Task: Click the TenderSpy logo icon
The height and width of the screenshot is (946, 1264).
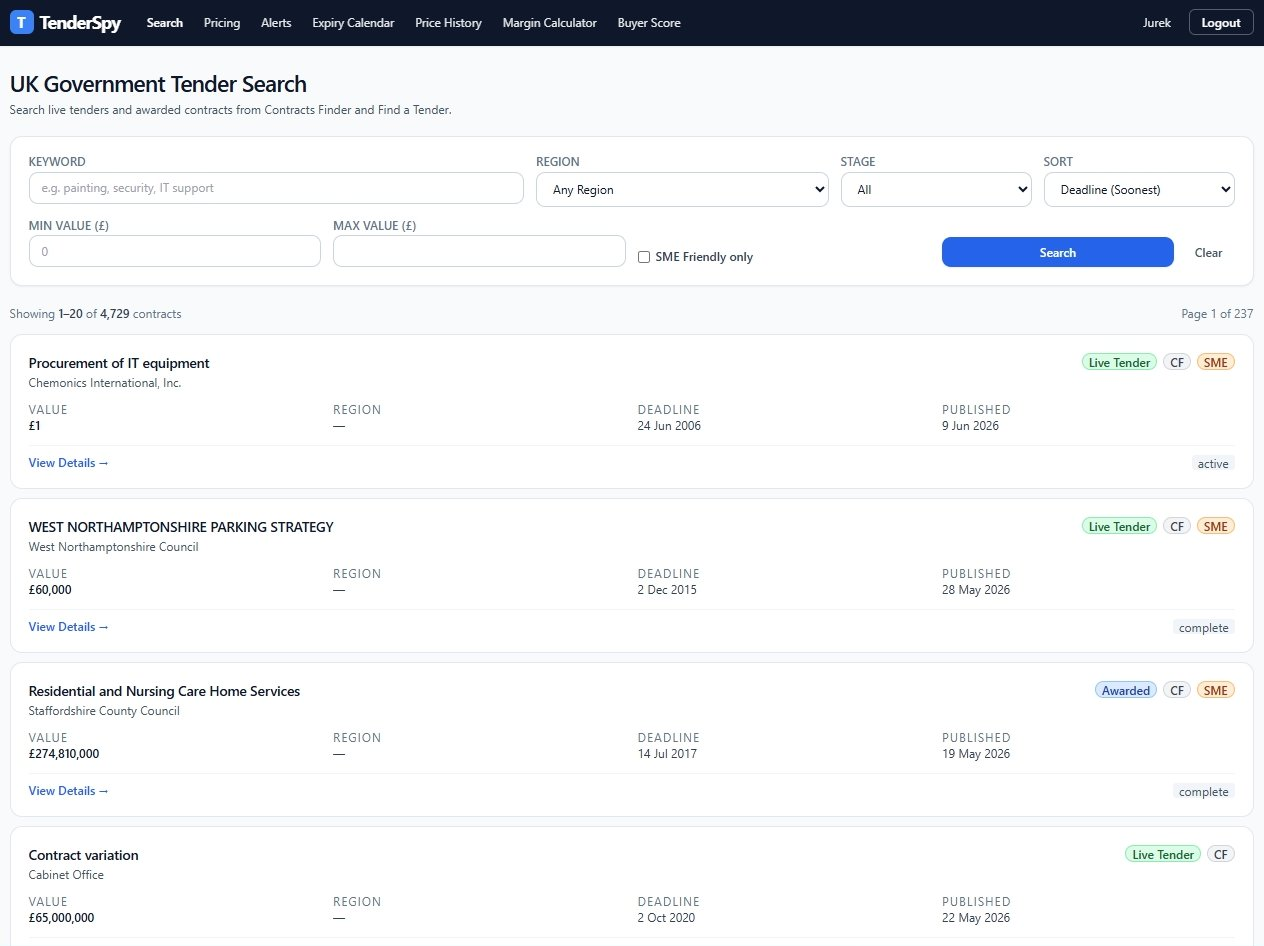Action: [21, 22]
